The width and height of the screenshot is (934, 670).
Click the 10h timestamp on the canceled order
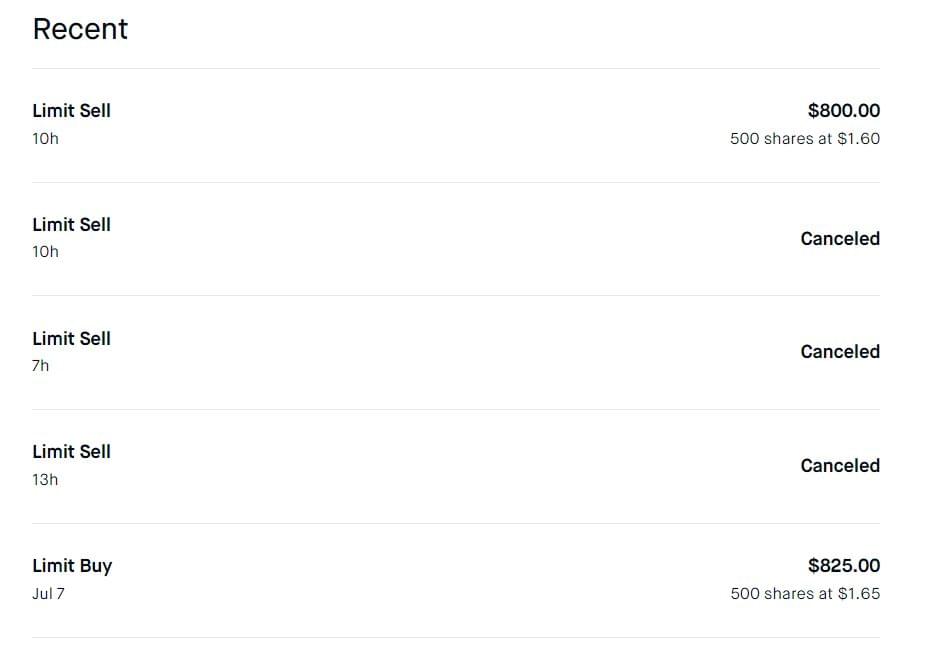(x=46, y=252)
